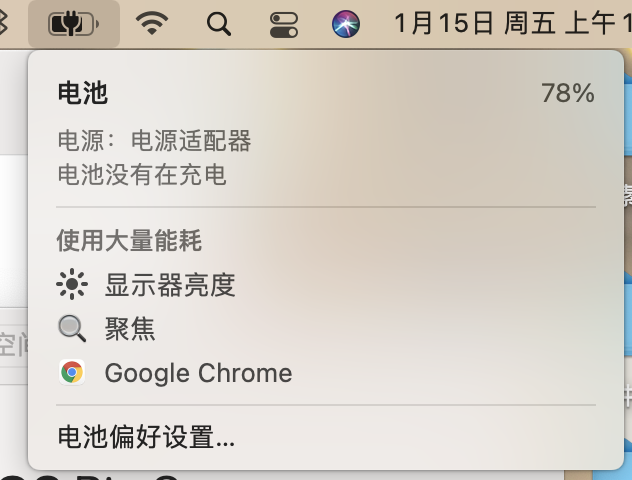Open 电池偏好设置... preferences

click(146, 437)
